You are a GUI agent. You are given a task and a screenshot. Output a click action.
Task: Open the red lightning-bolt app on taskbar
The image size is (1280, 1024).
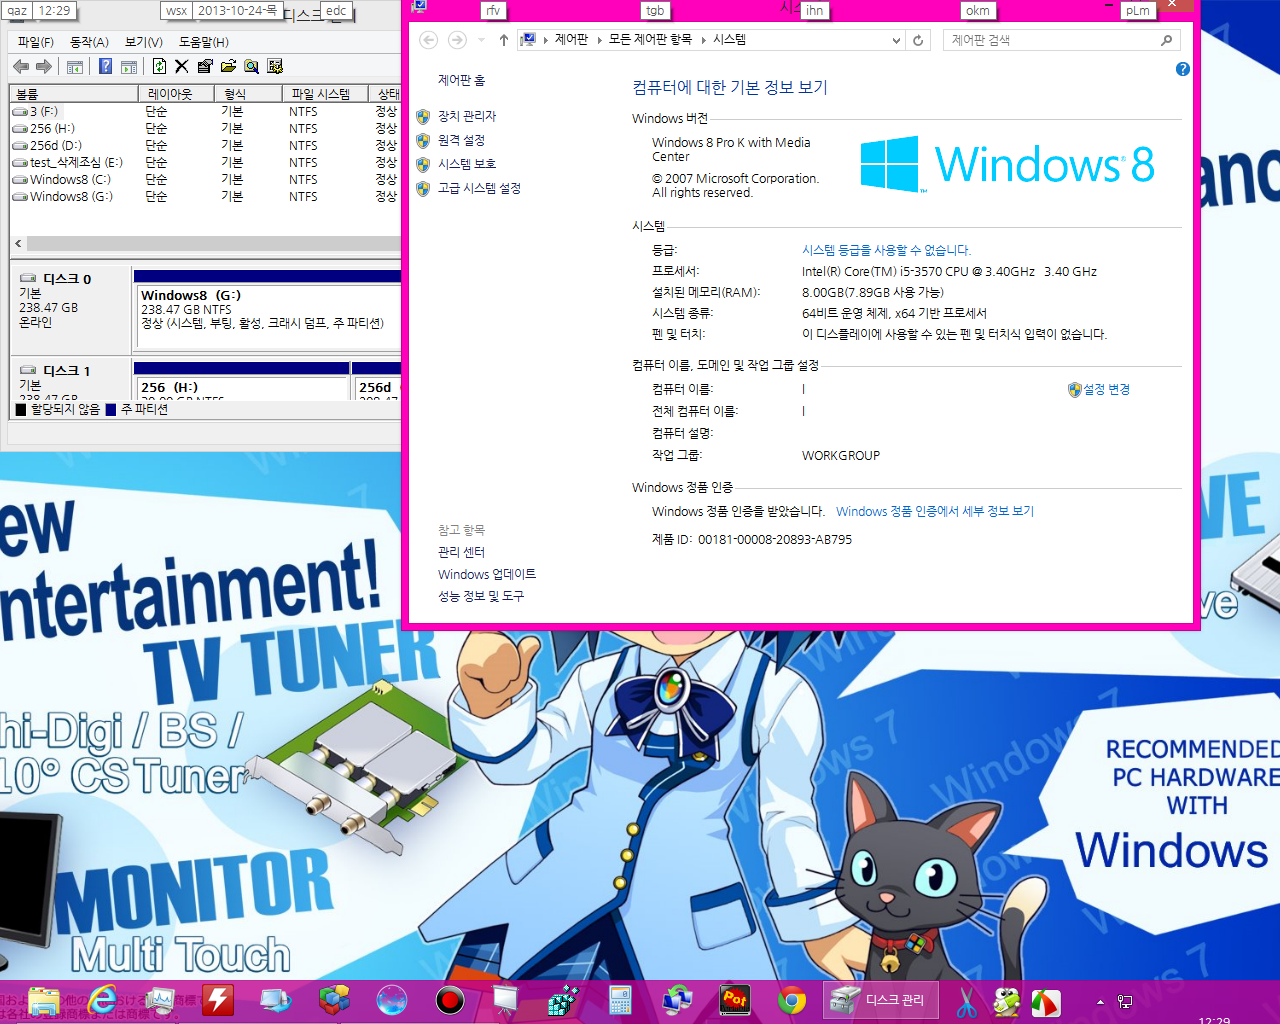tap(218, 999)
